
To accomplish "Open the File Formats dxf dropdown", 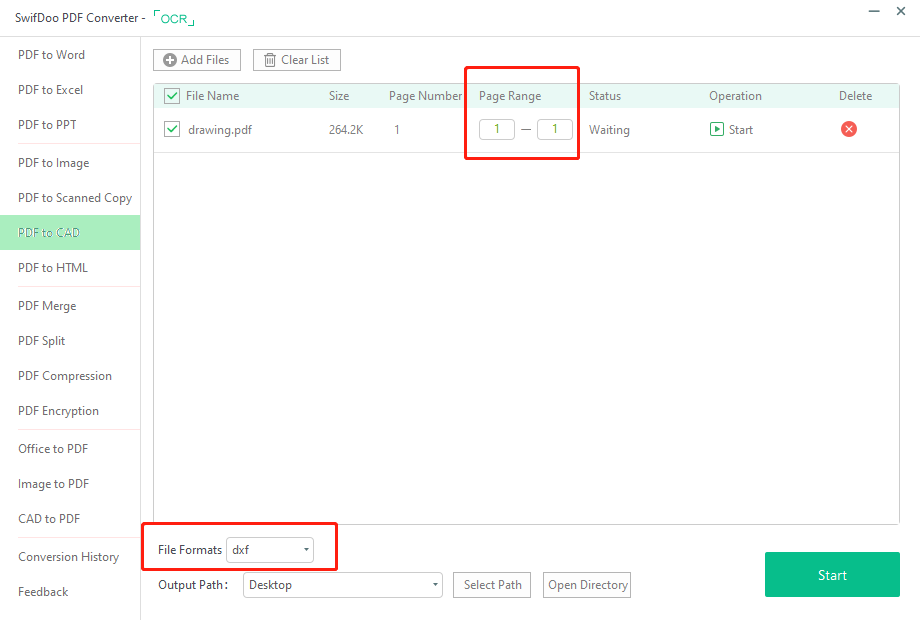I will tap(270, 550).
